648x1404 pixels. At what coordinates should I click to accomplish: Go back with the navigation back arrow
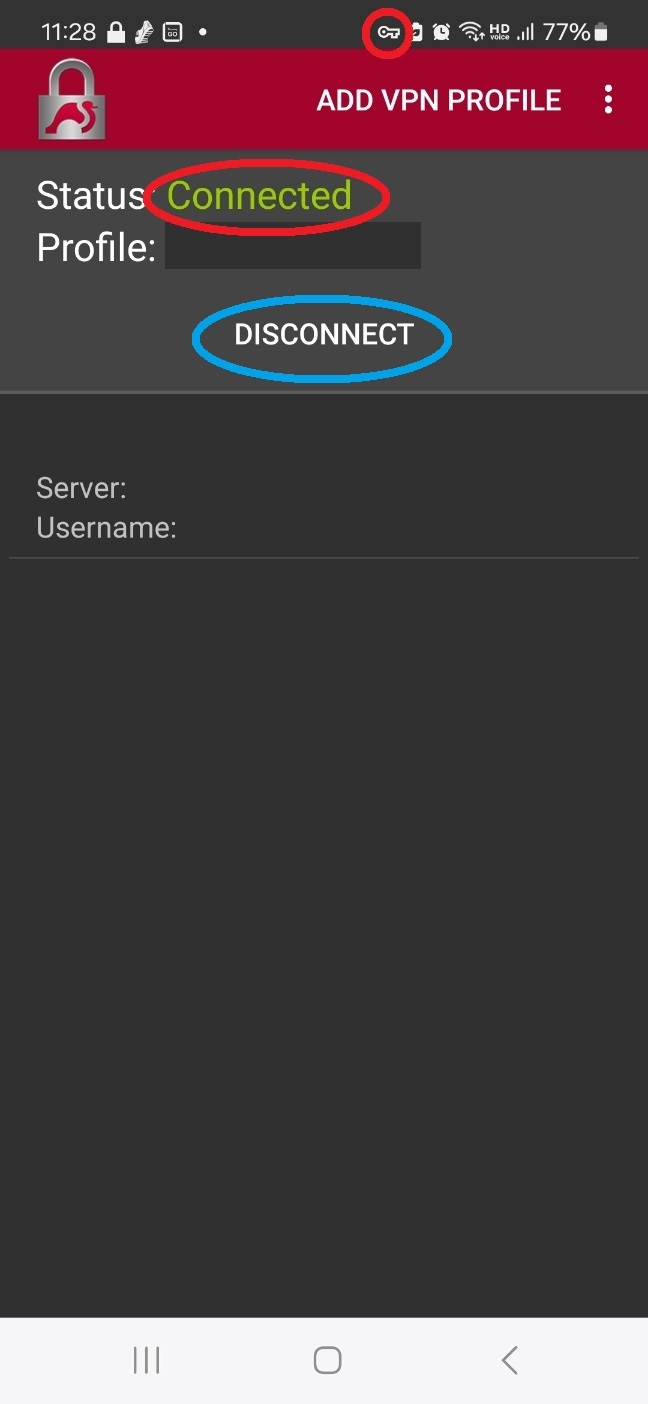coord(509,1360)
